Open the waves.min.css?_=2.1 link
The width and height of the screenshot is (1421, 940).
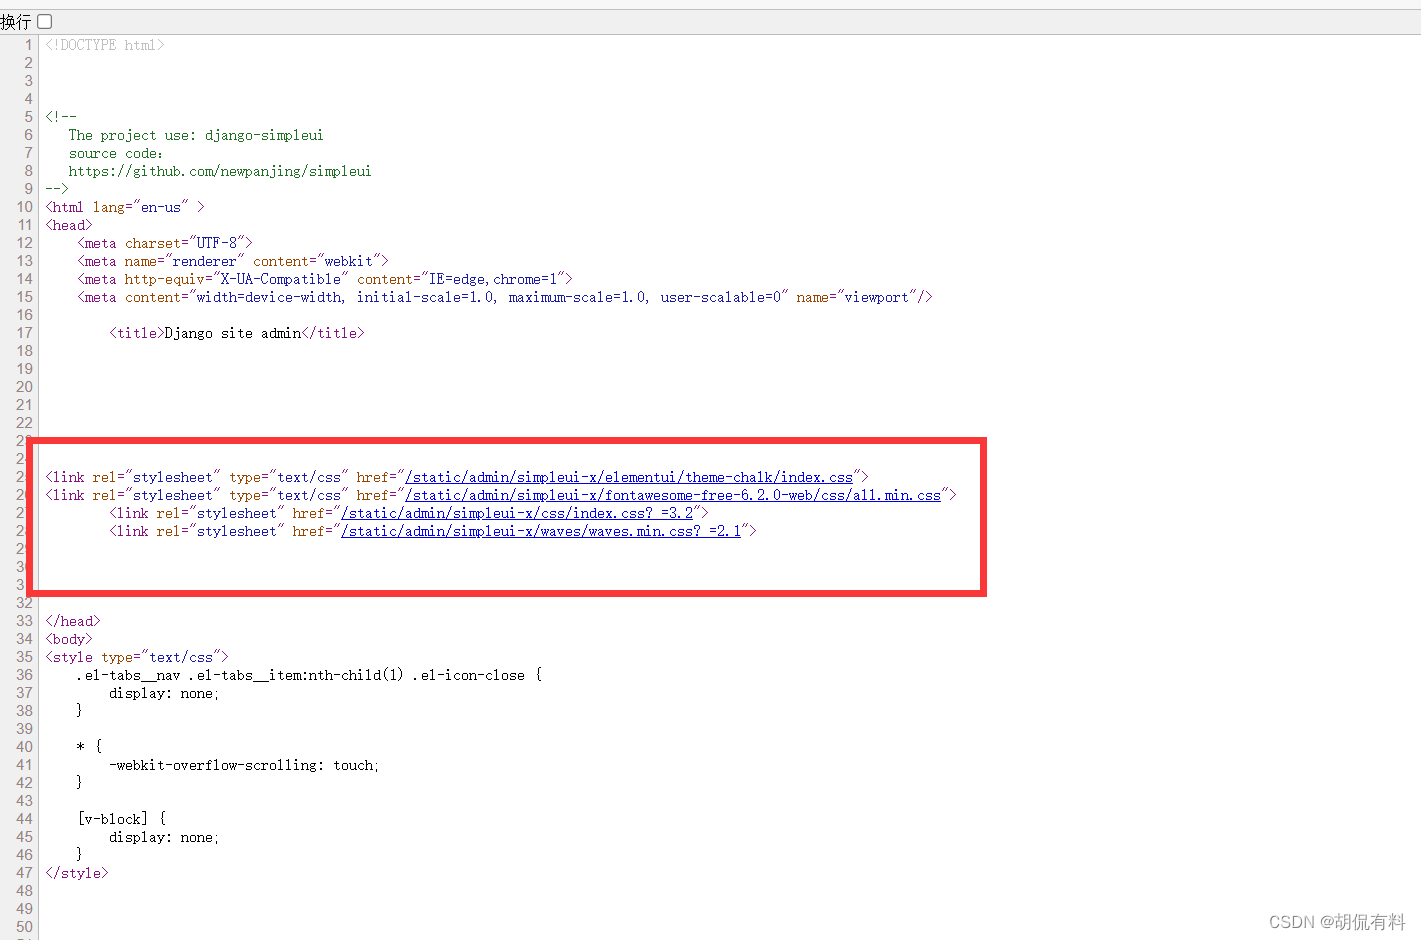click(x=541, y=531)
